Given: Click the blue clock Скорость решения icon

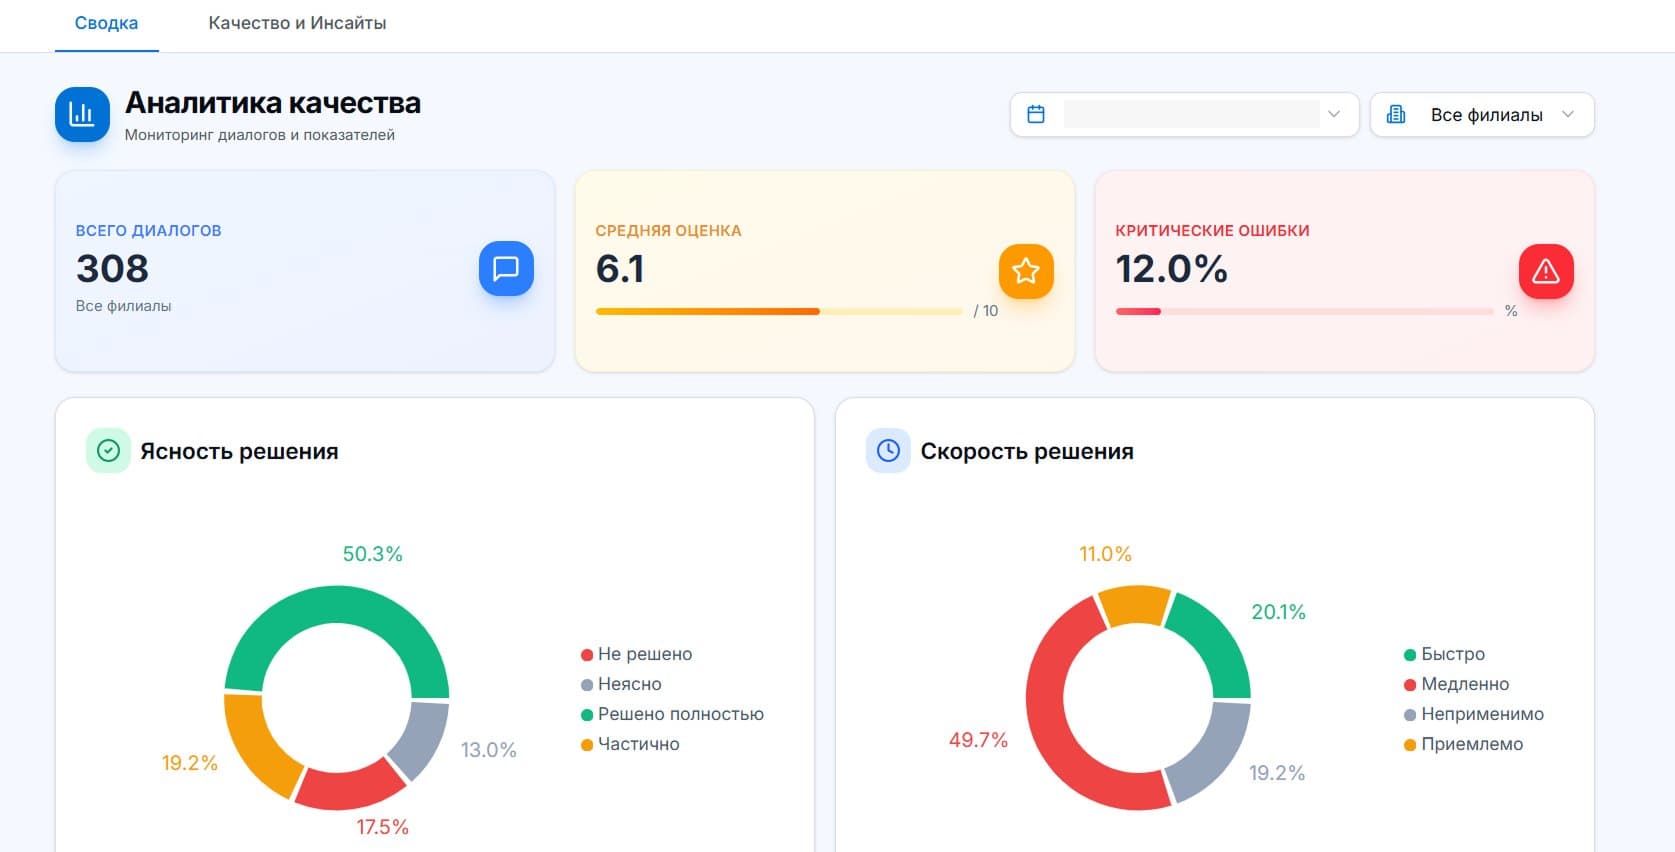Looking at the screenshot, I should click(x=888, y=451).
